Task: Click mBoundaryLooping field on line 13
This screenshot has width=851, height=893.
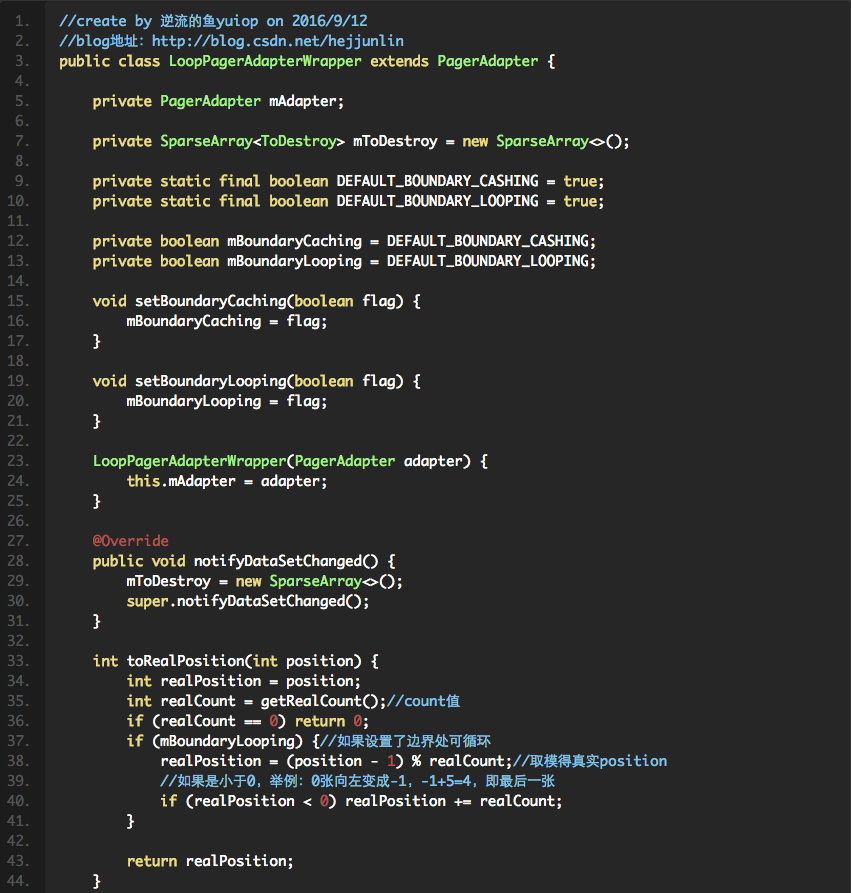Action: click(294, 261)
